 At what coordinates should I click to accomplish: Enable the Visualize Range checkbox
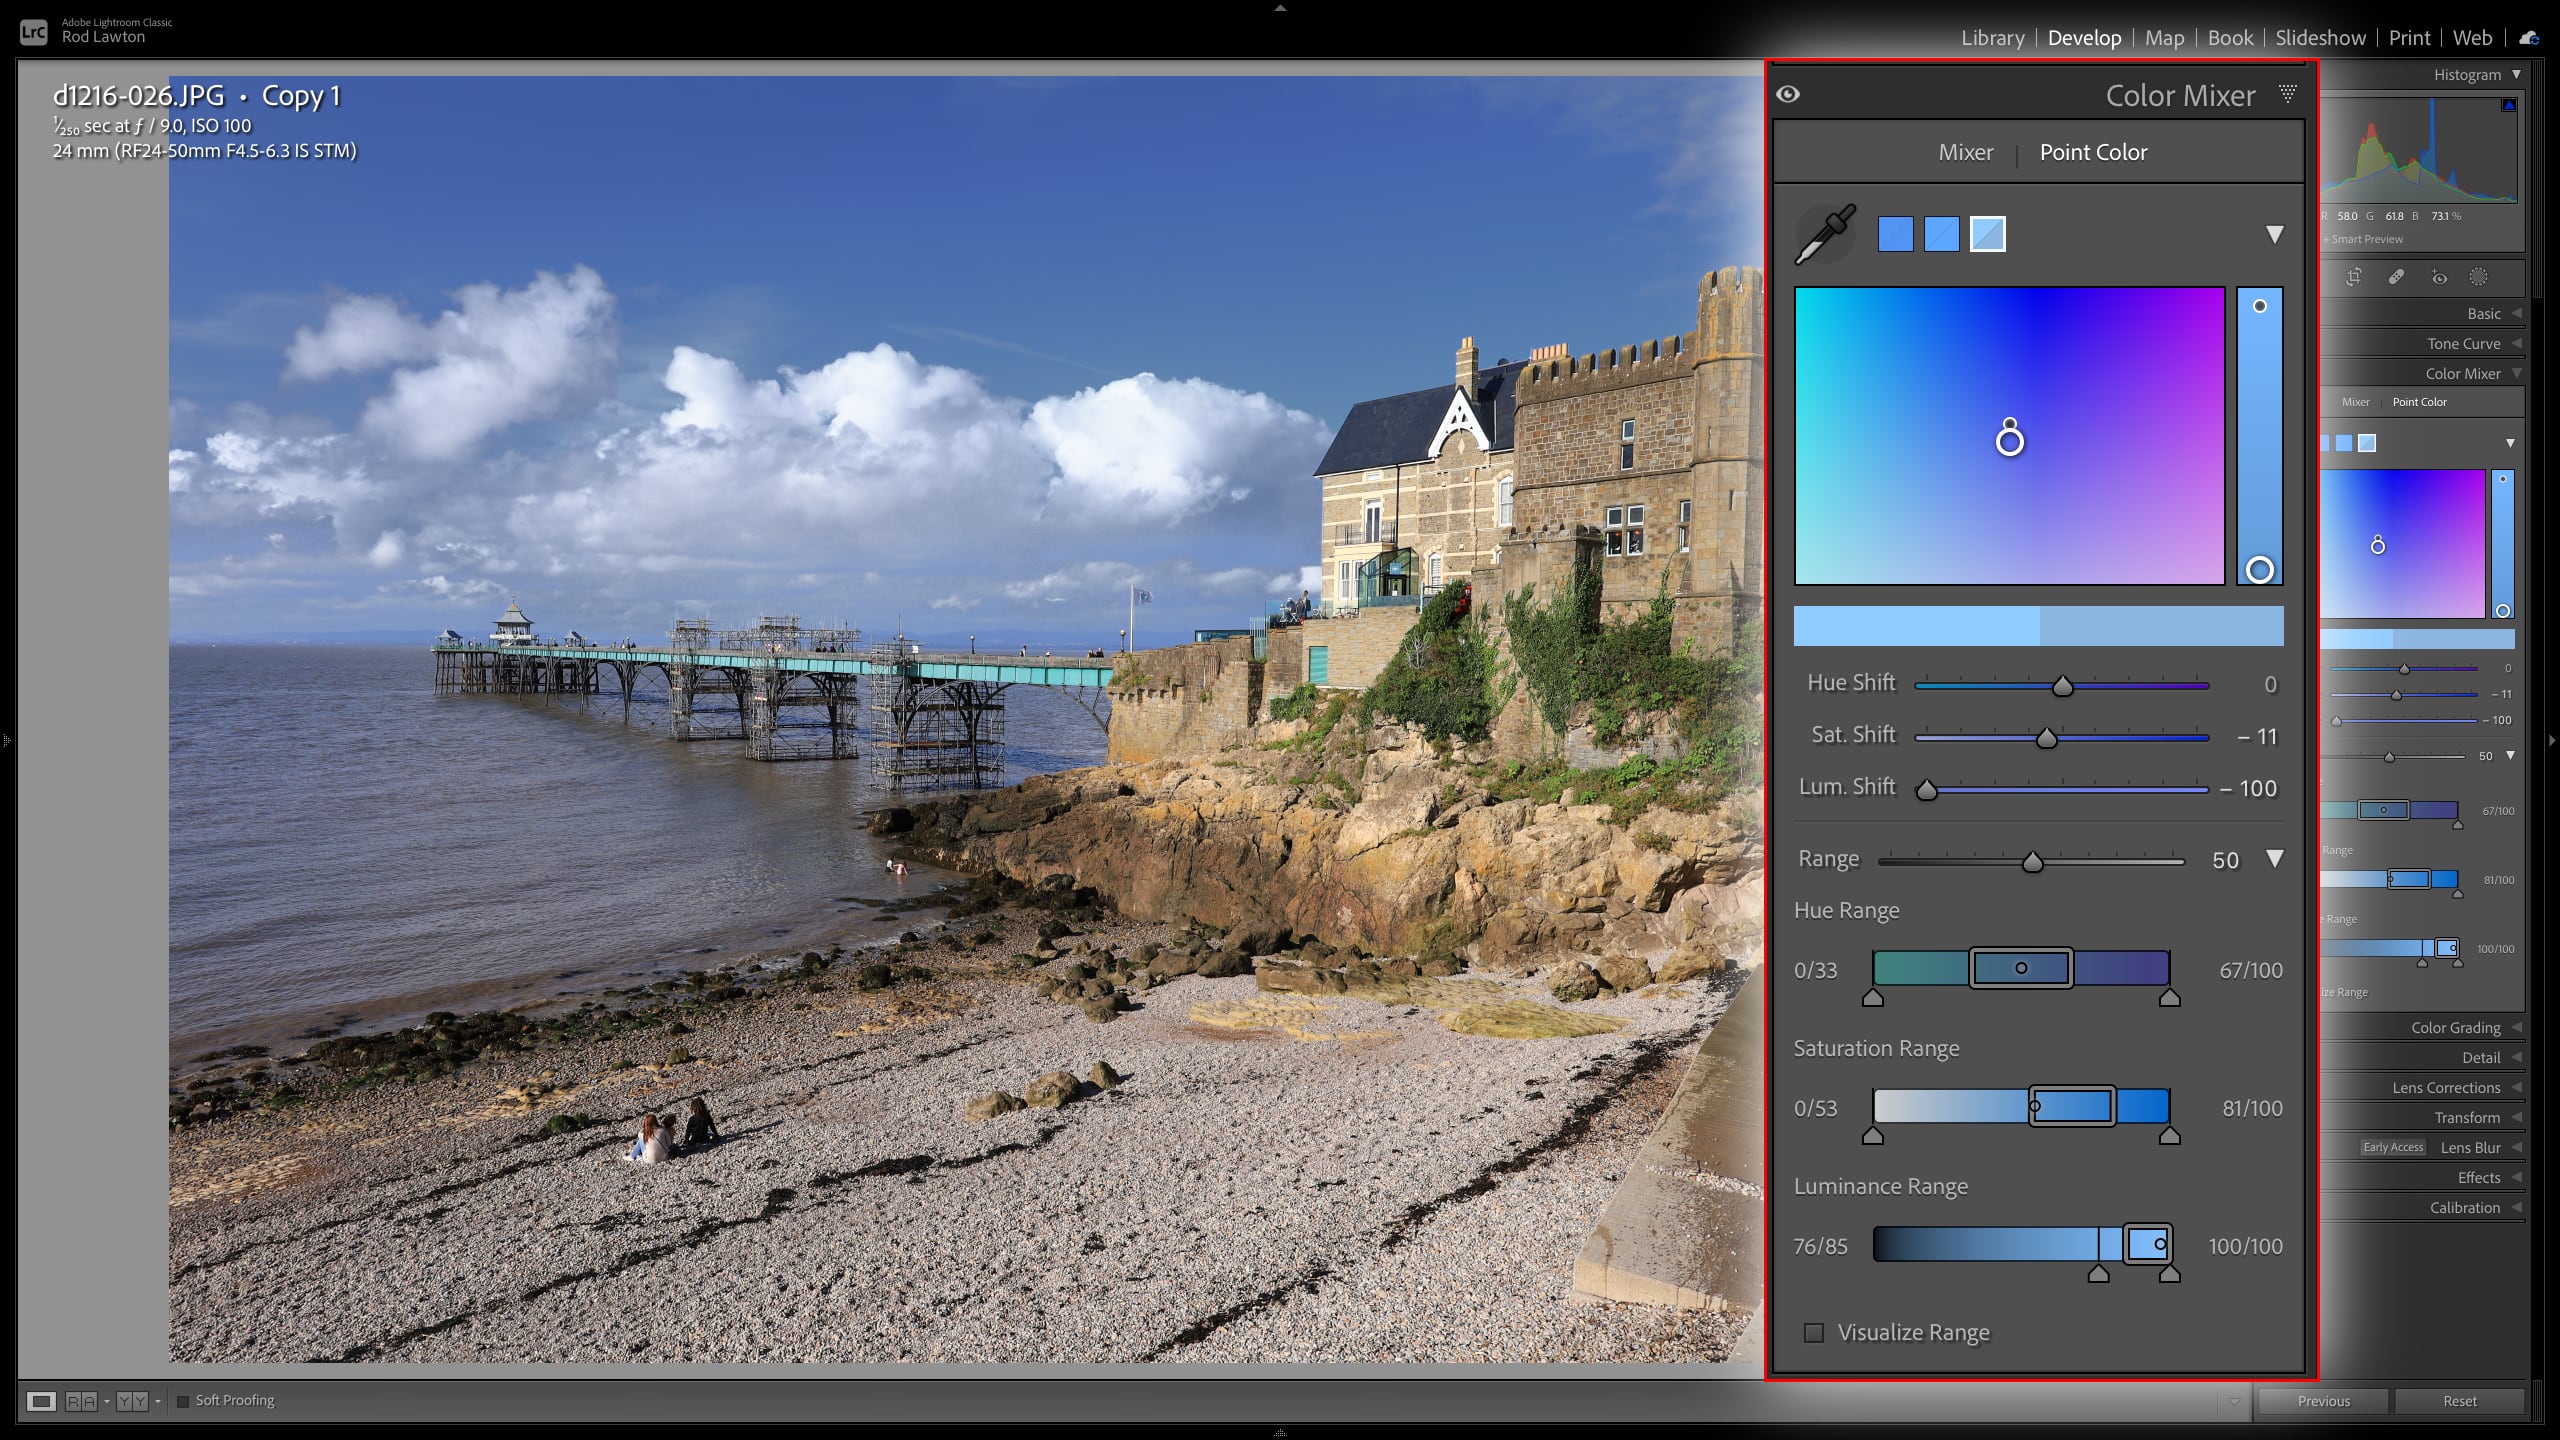coord(1814,1333)
